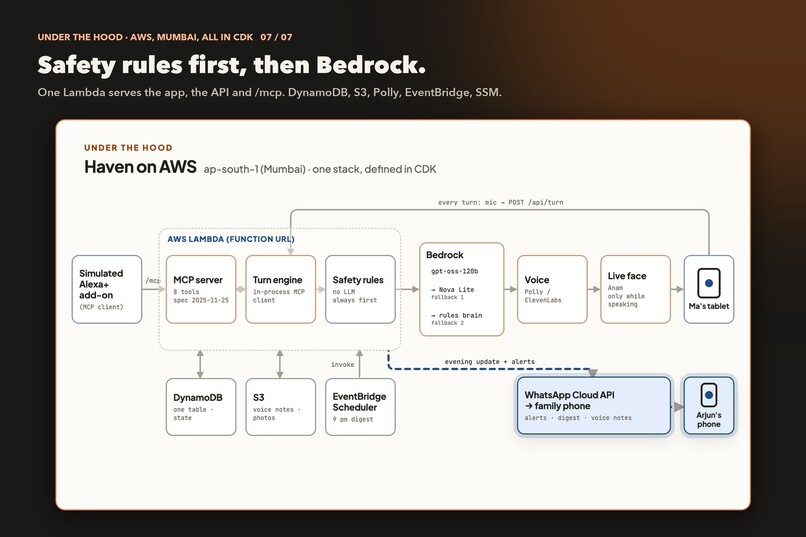Select the Simulated Alexa+ add-on box

[107, 289]
